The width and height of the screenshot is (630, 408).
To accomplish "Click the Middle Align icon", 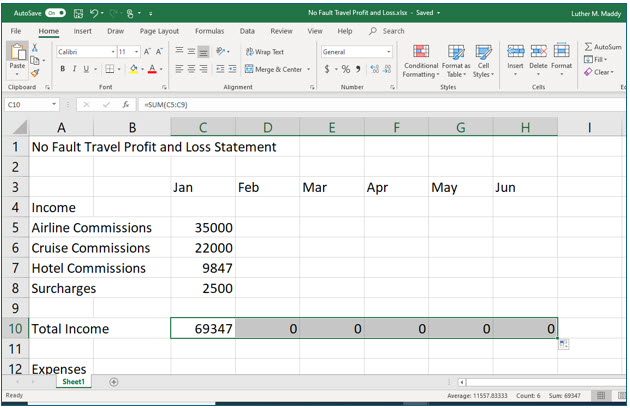I will tap(191, 51).
